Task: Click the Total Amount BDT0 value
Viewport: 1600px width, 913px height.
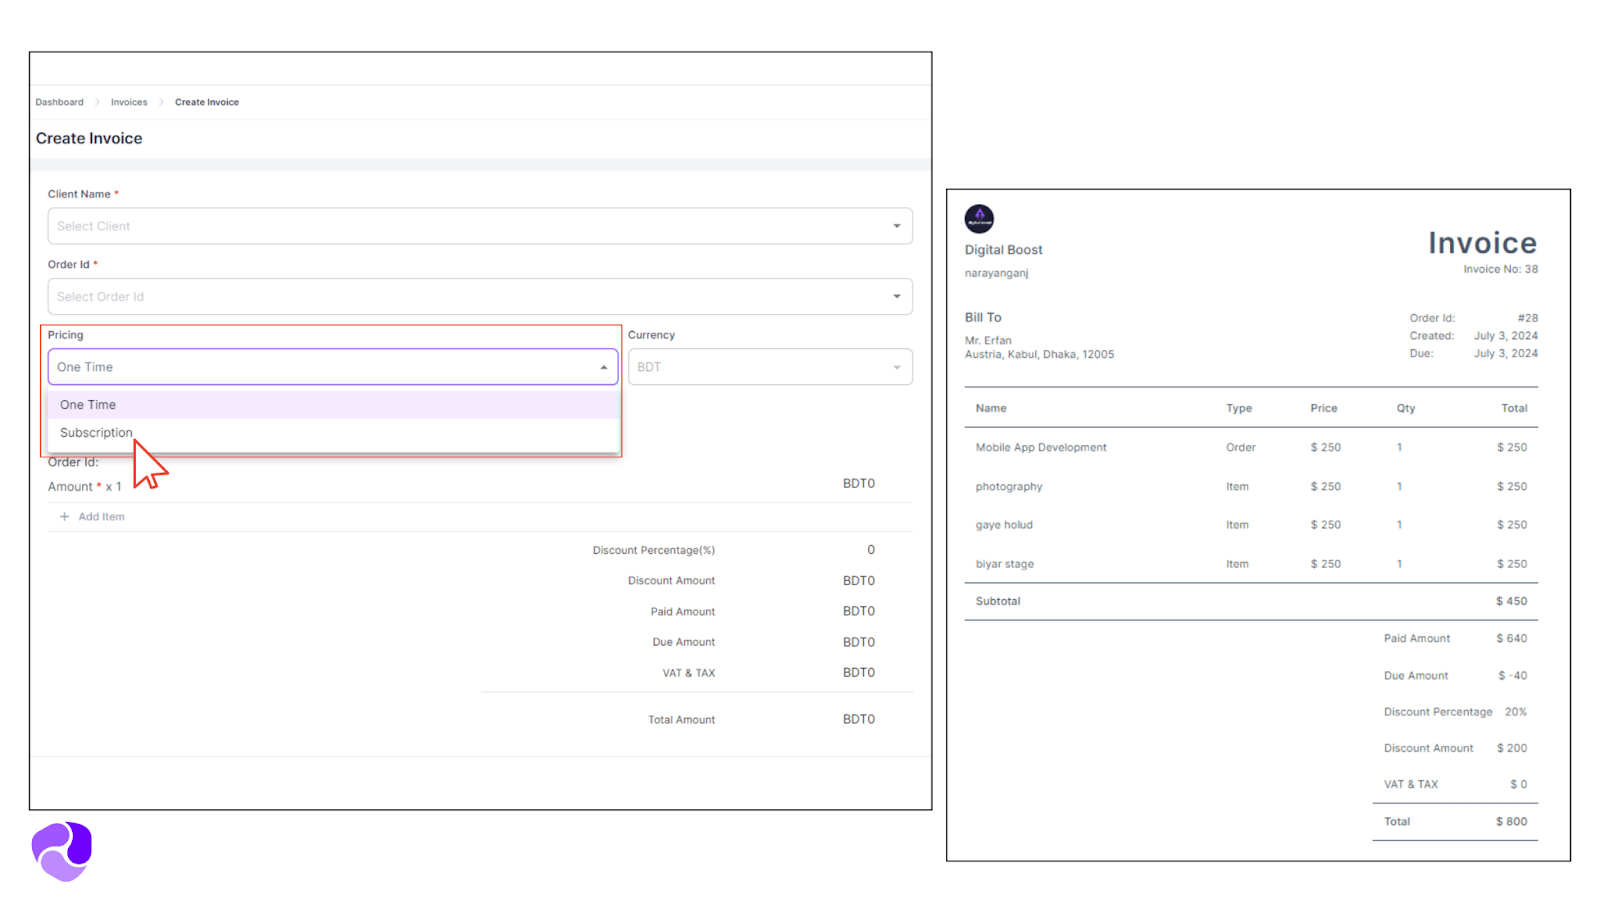Action: 859,718
